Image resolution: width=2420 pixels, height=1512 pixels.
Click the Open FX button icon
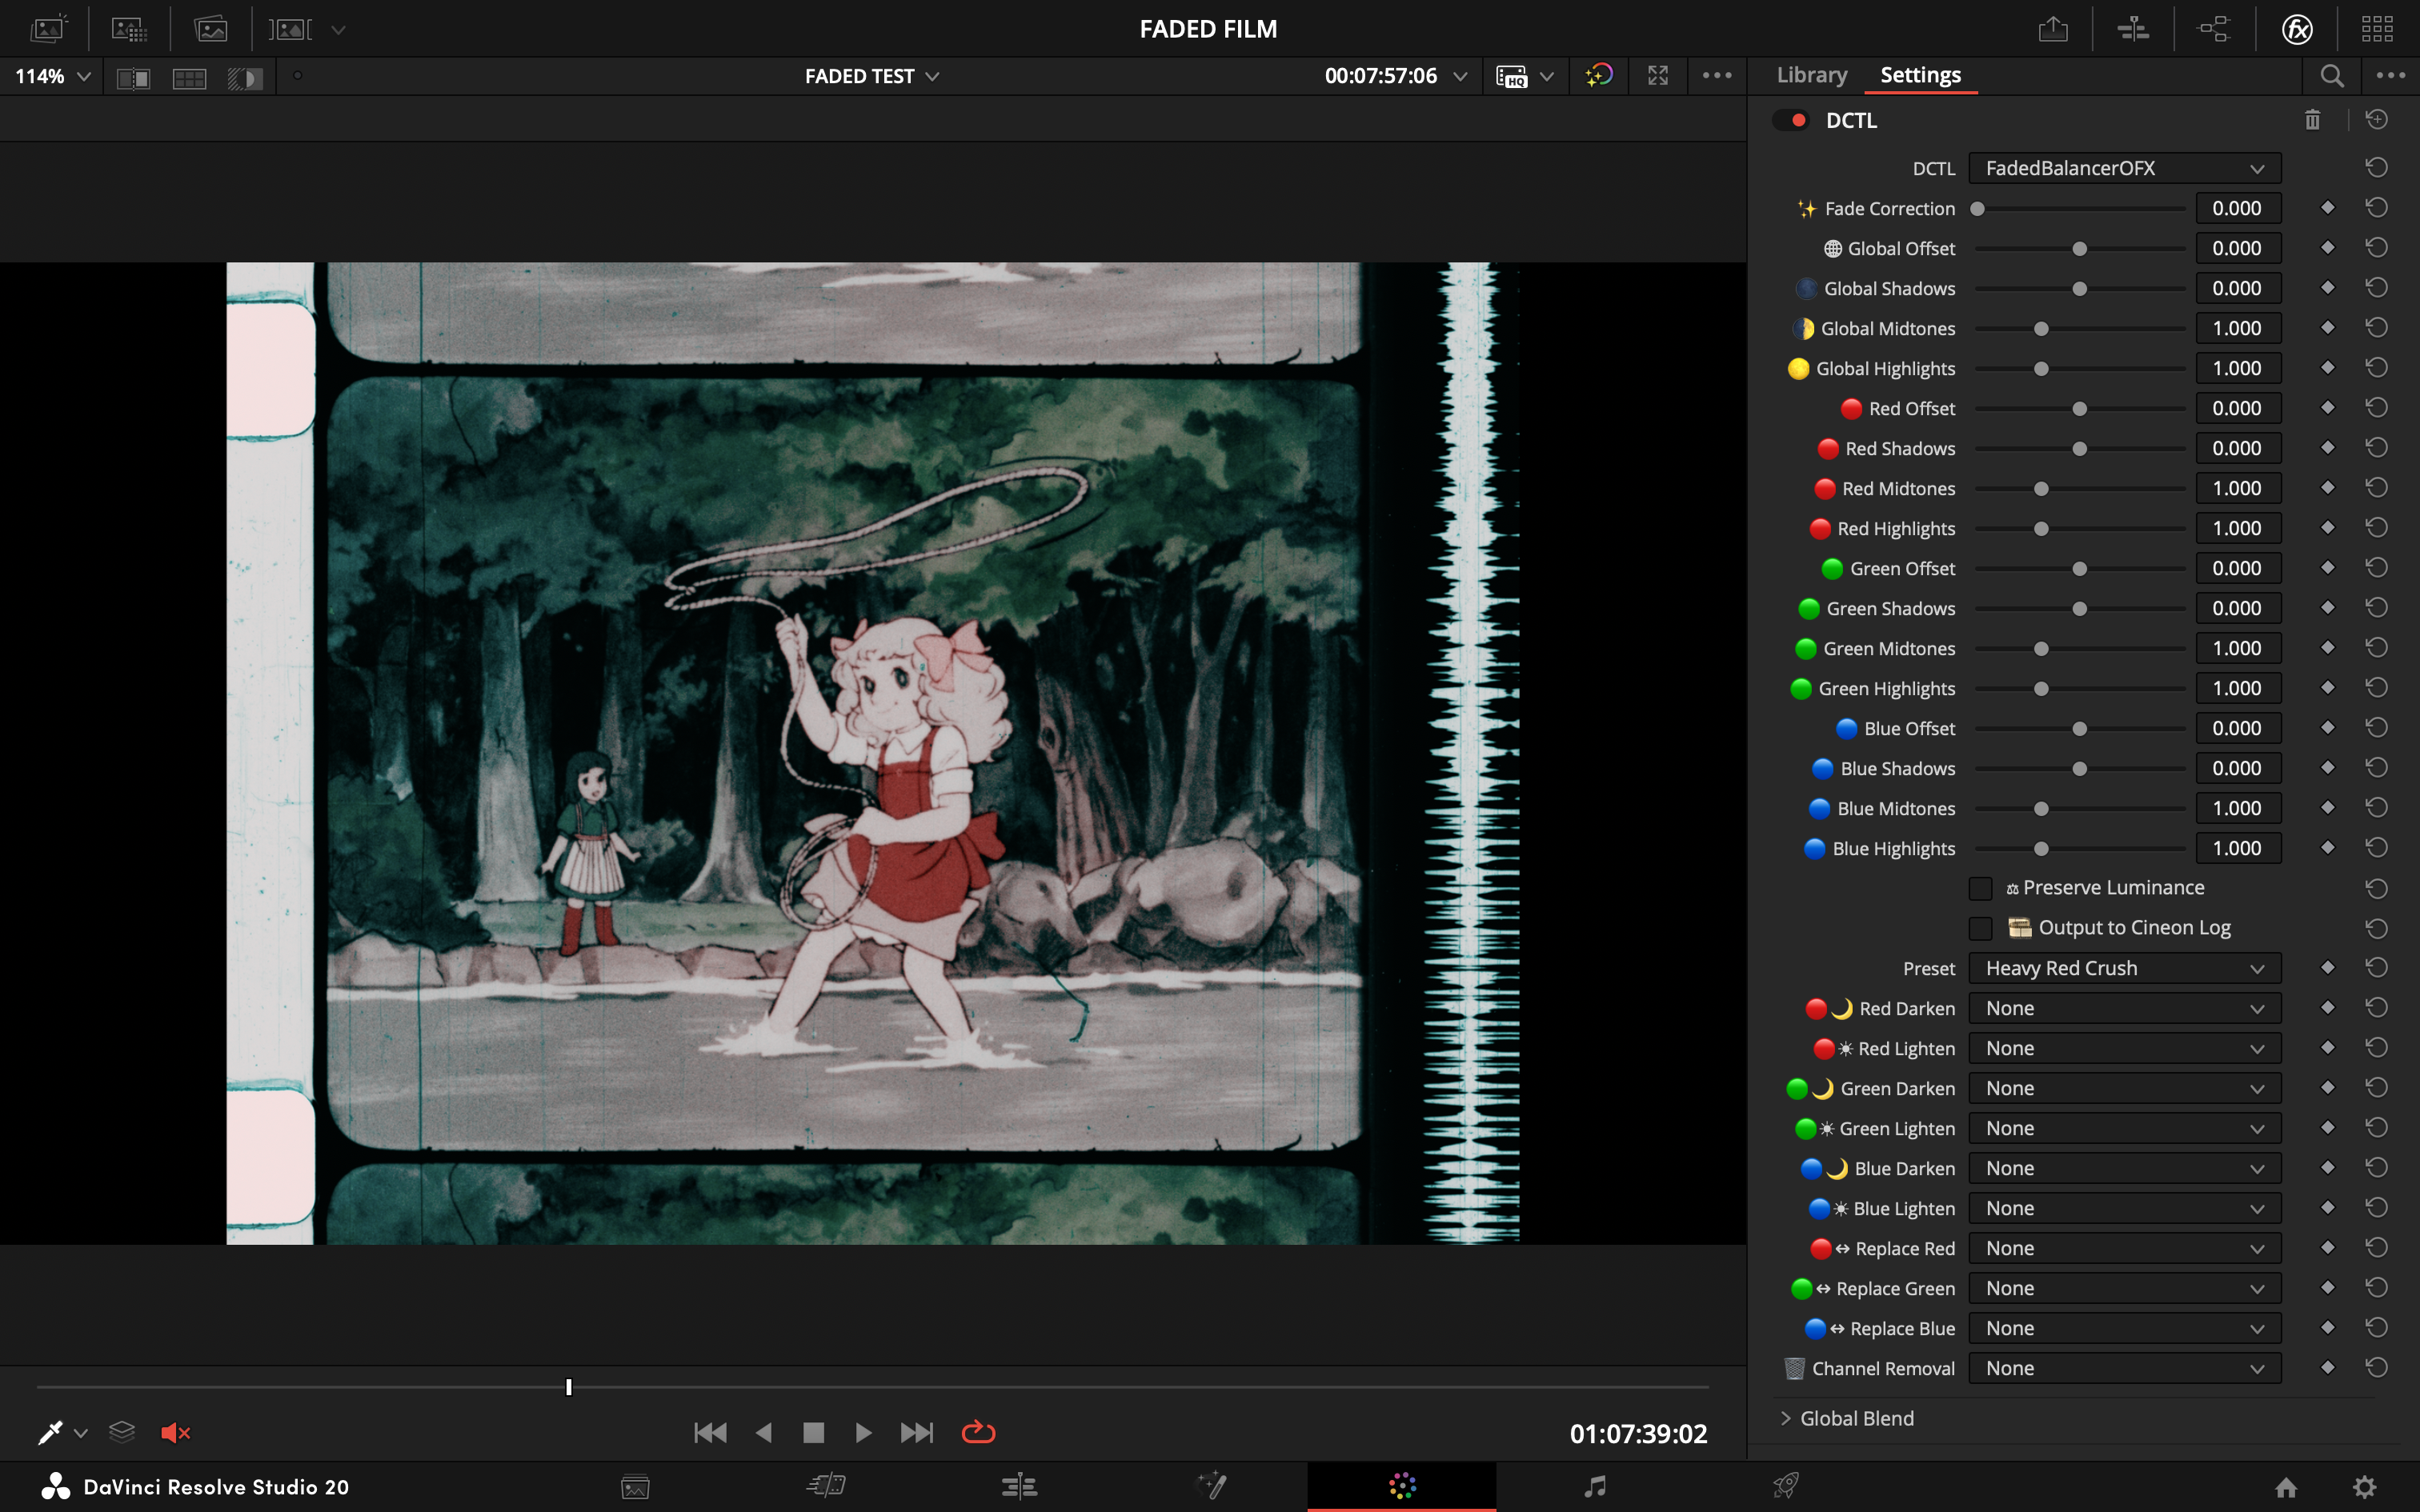coord(2297,29)
